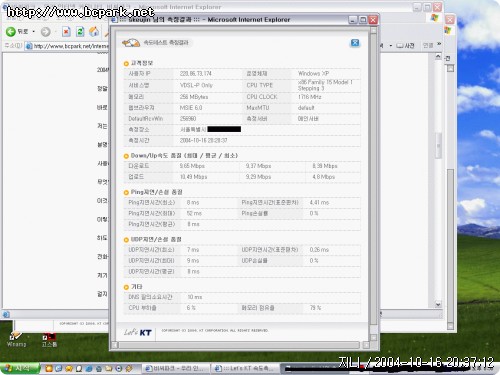Click the Home house icon in toolbar
500x375 pixels.
pos(94,32)
